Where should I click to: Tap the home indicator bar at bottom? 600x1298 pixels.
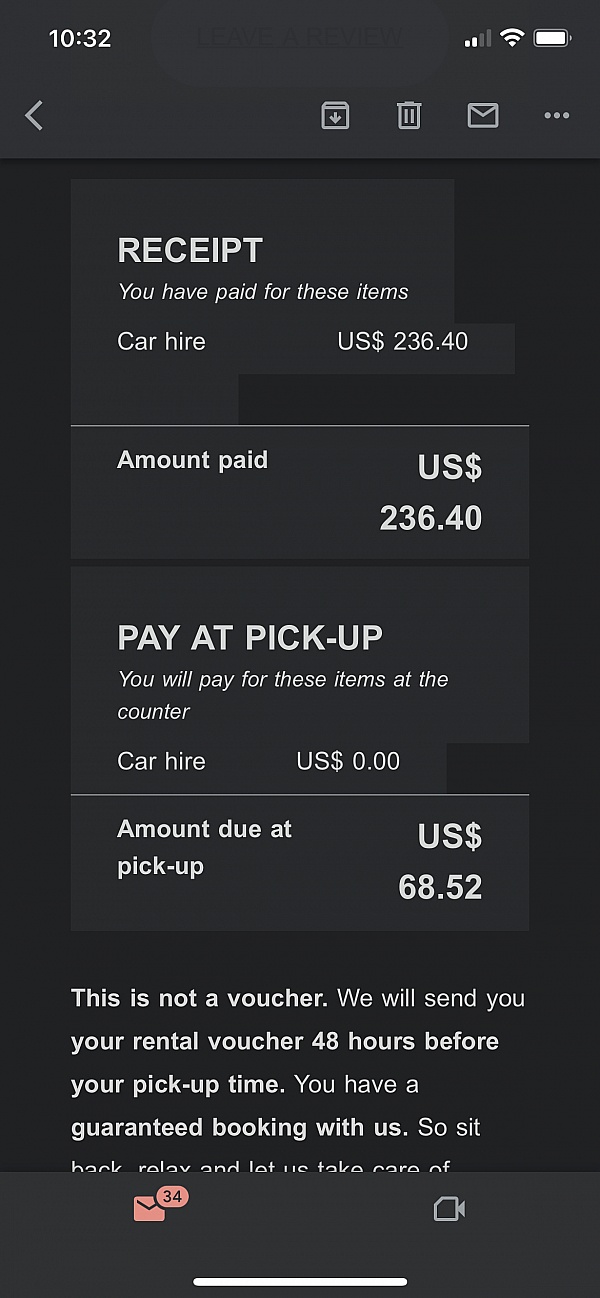300,1282
